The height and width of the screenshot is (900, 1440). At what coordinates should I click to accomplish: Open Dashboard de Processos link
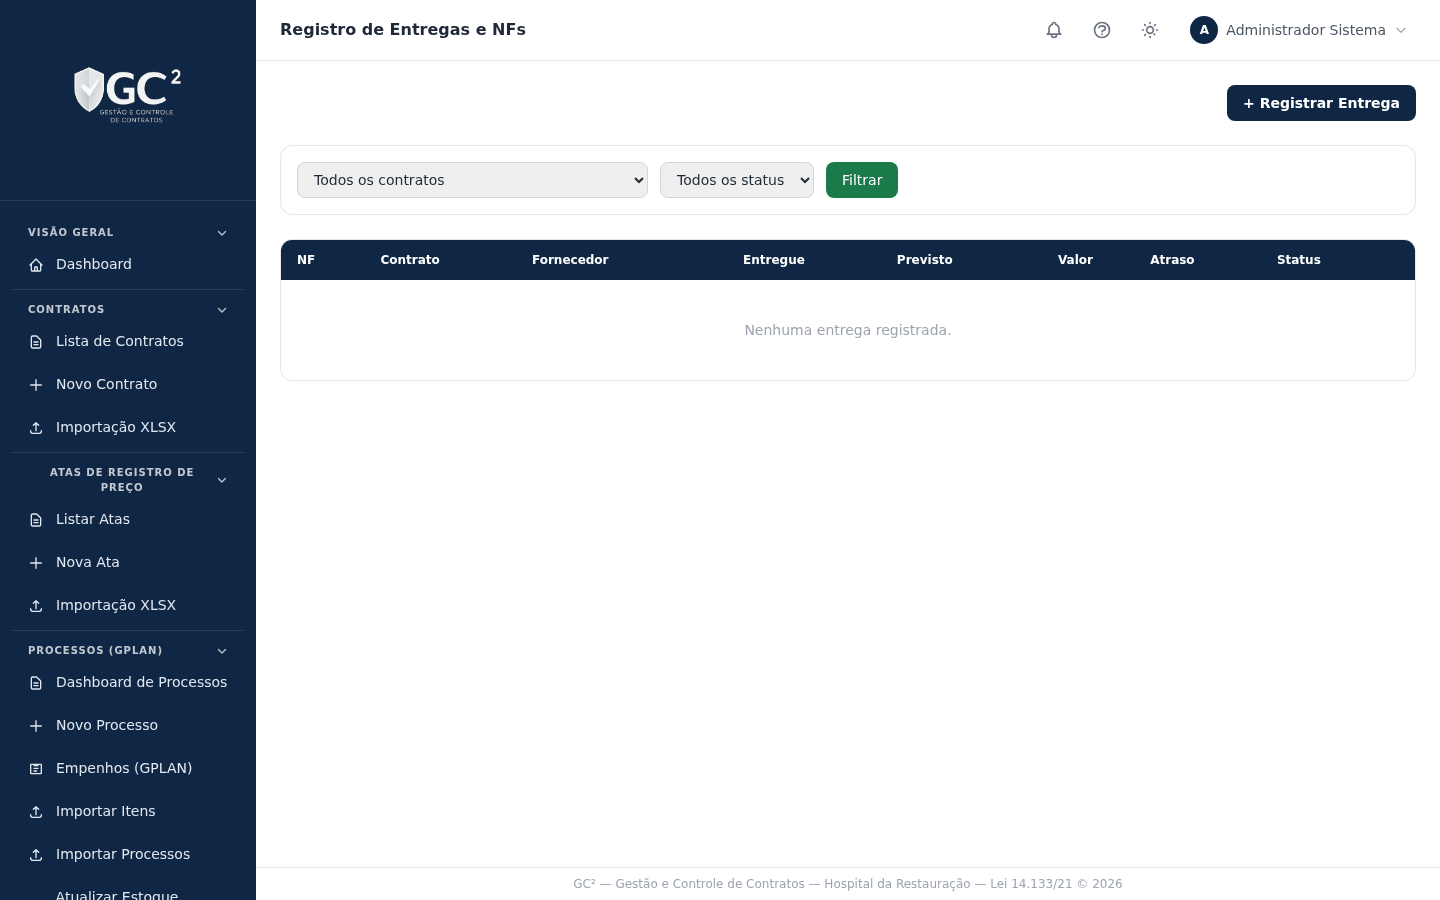click(x=128, y=682)
